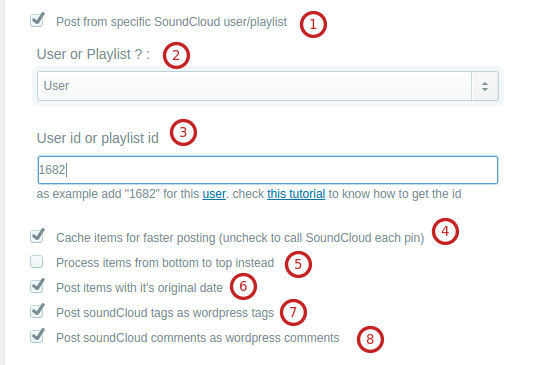Click the red circled number 5 marker
The width and height of the screenshot is (545, 365).
pyautogui.click(x=298, y=264)
